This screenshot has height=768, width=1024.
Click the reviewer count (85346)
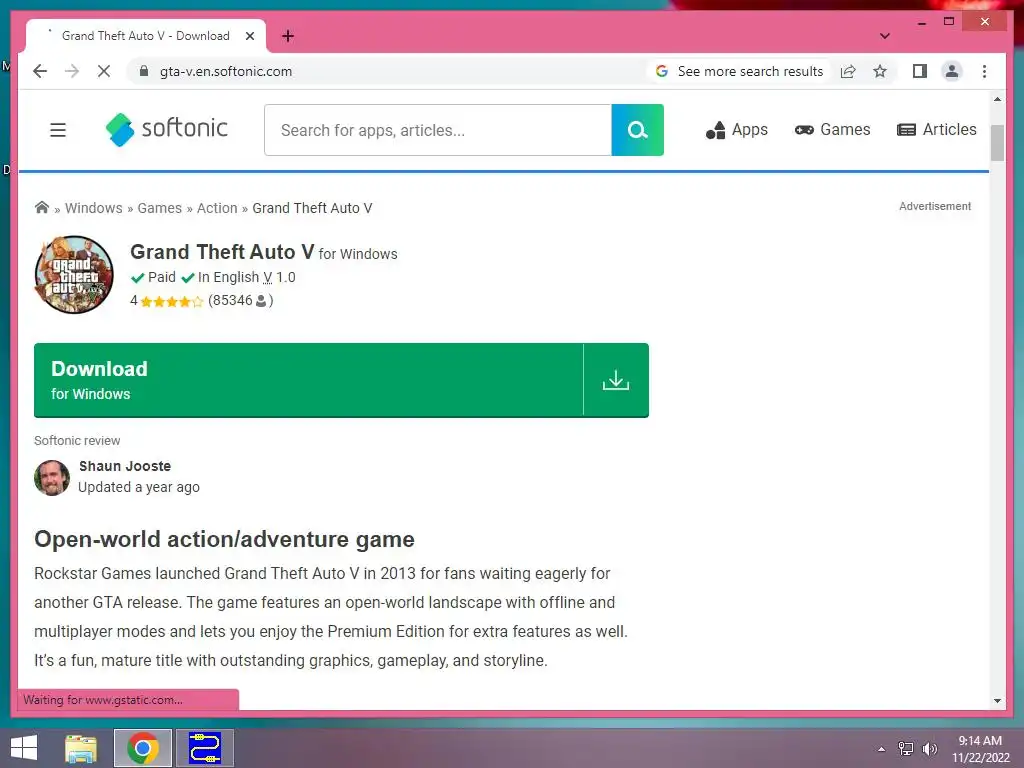point(240,300)
